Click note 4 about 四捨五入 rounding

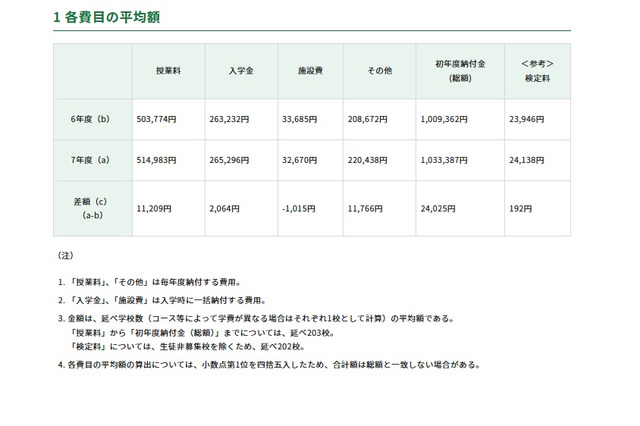(269, 364)
